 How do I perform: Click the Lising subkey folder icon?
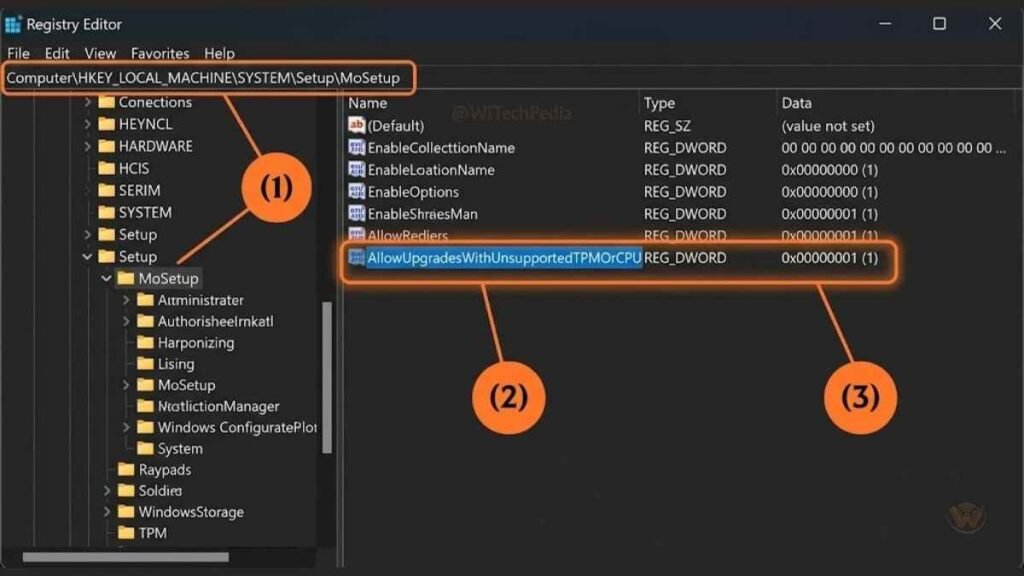coord(146,364)
